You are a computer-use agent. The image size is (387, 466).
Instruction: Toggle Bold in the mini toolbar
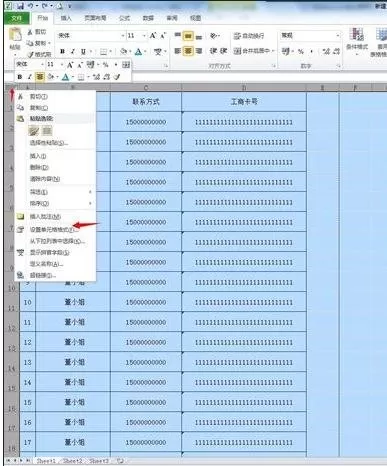pos(20,77)
